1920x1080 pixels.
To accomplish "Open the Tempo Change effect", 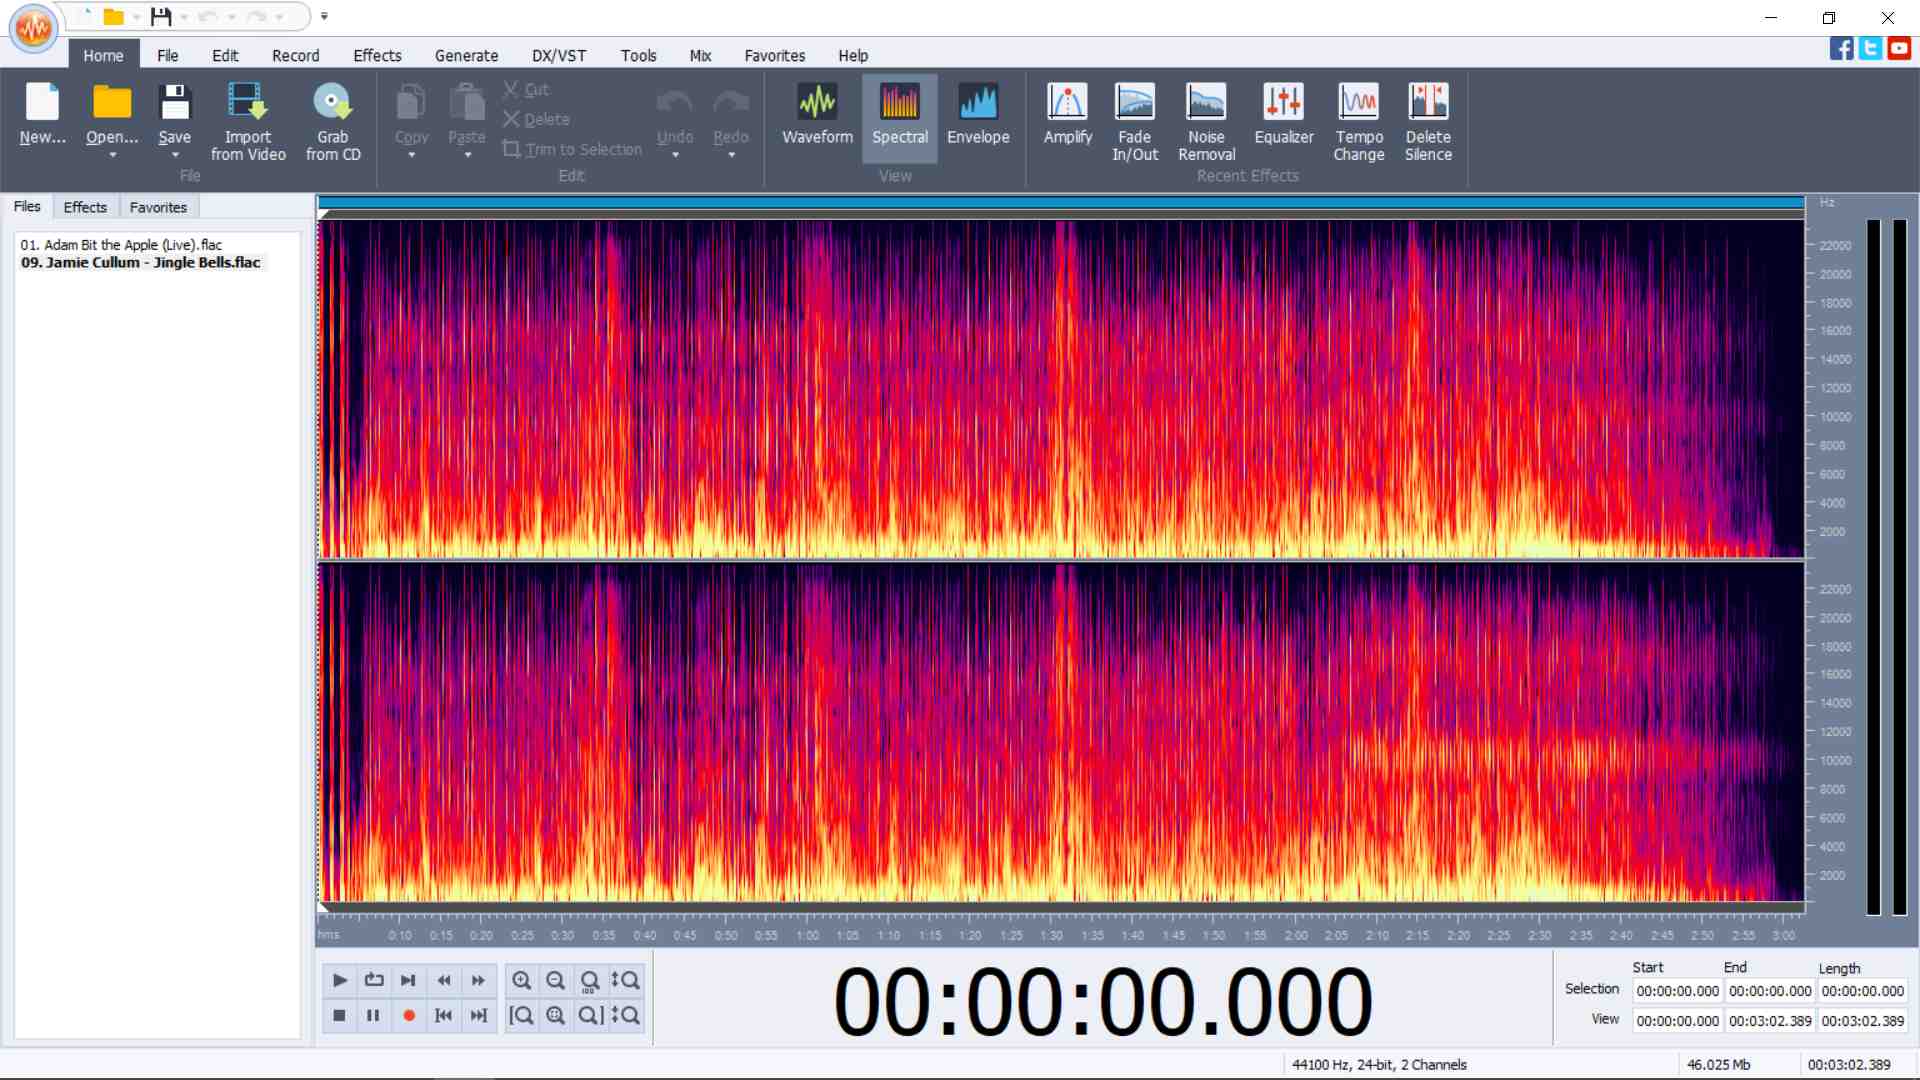I will tap(1359, 121).
